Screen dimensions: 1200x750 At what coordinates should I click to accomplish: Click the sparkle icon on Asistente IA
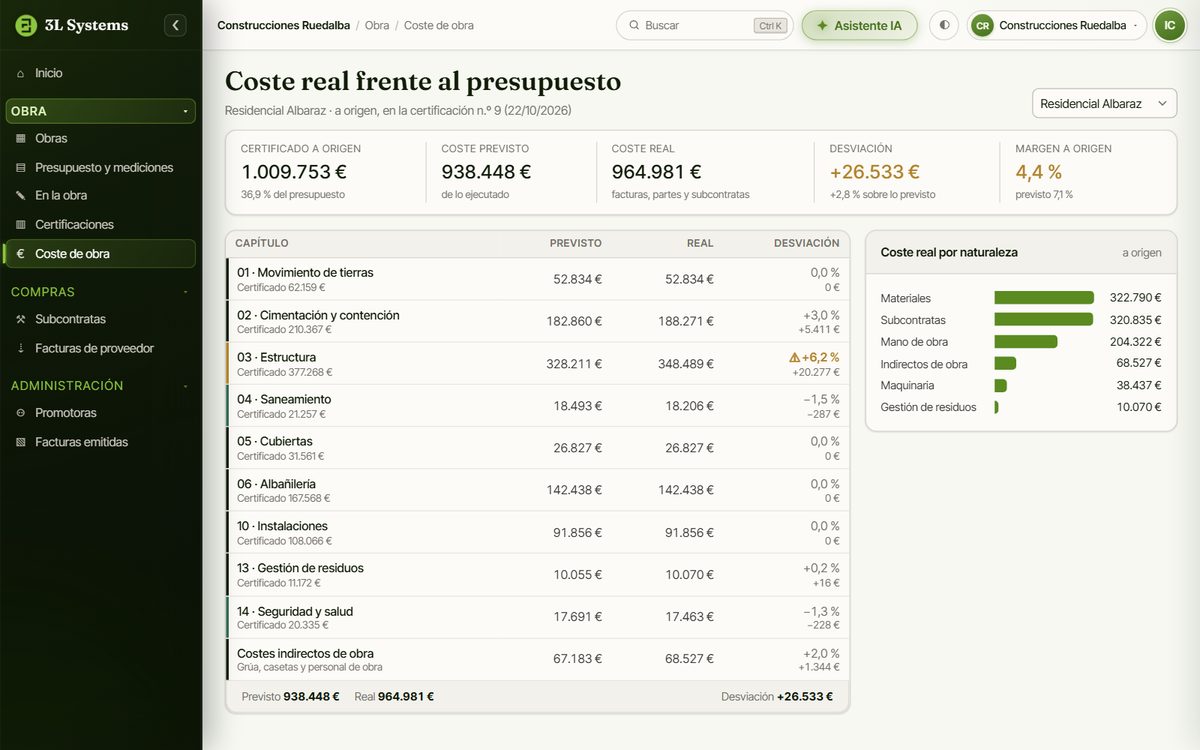tap(822, 25)
